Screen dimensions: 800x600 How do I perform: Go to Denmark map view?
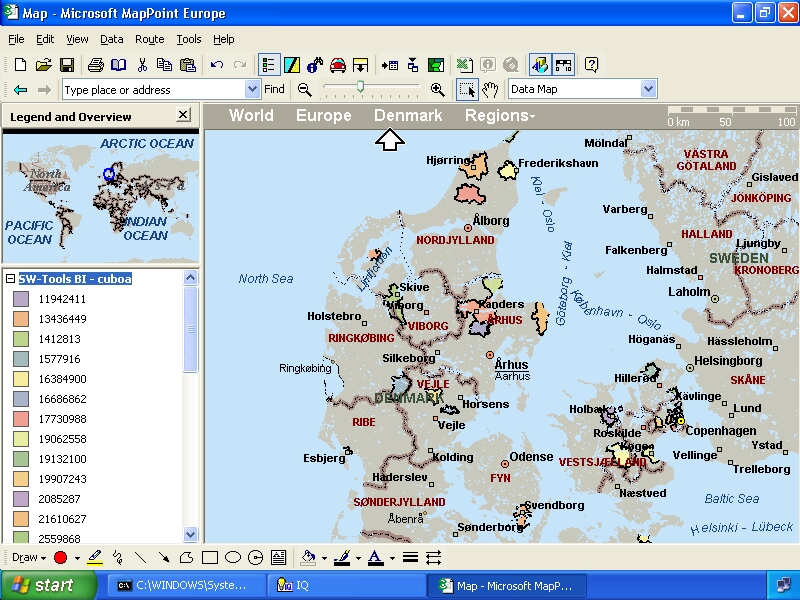[408, 115]
